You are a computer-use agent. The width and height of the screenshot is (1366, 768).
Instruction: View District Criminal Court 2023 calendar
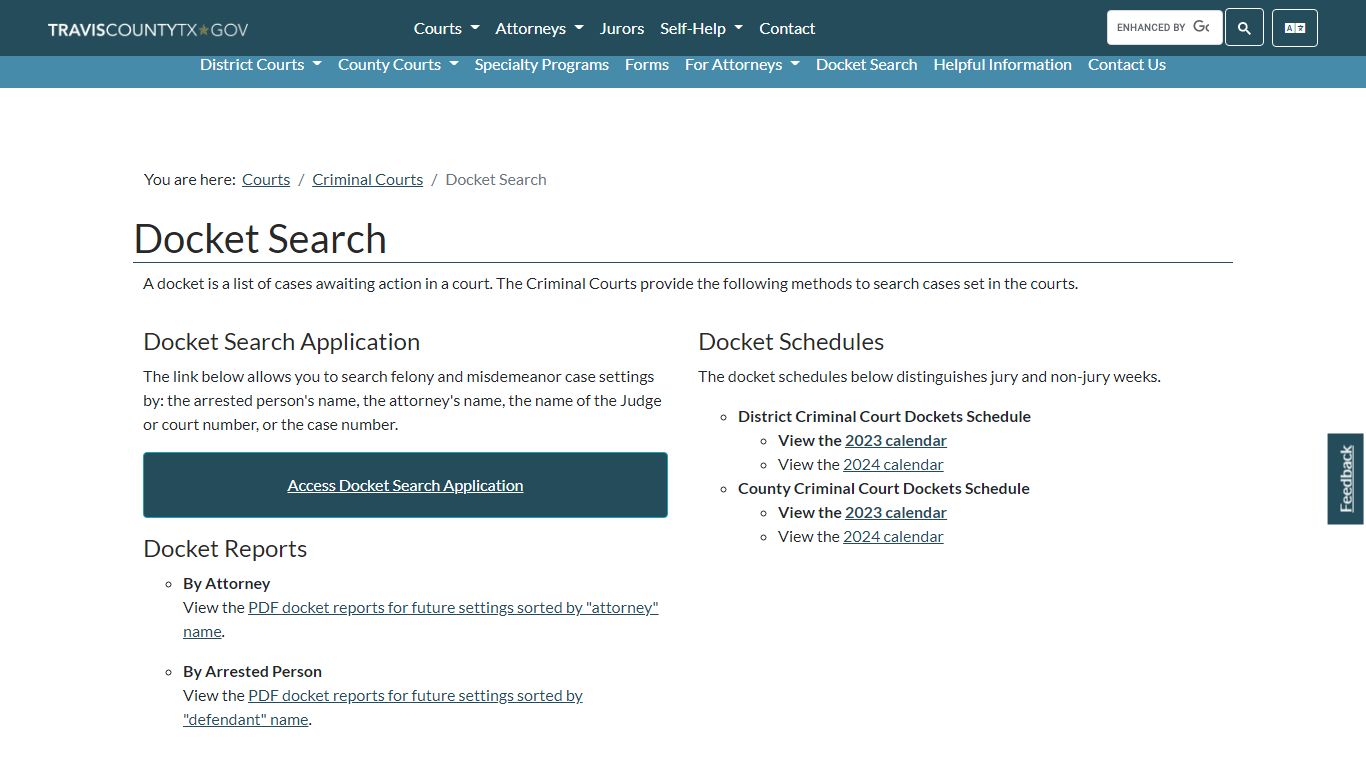click(896, 440)
